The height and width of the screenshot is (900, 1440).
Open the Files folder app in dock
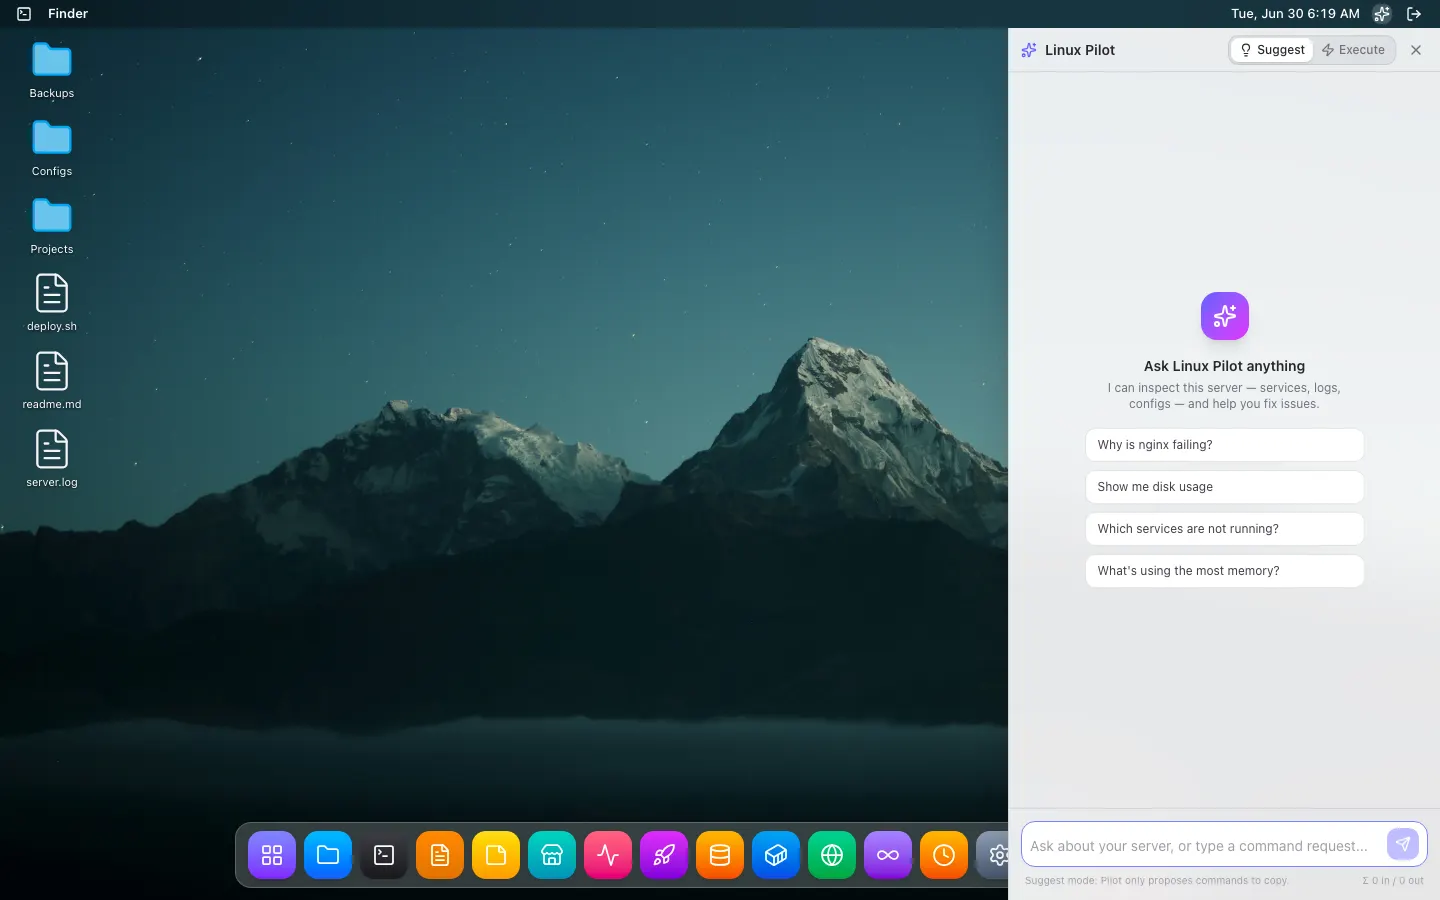point(328,855)
